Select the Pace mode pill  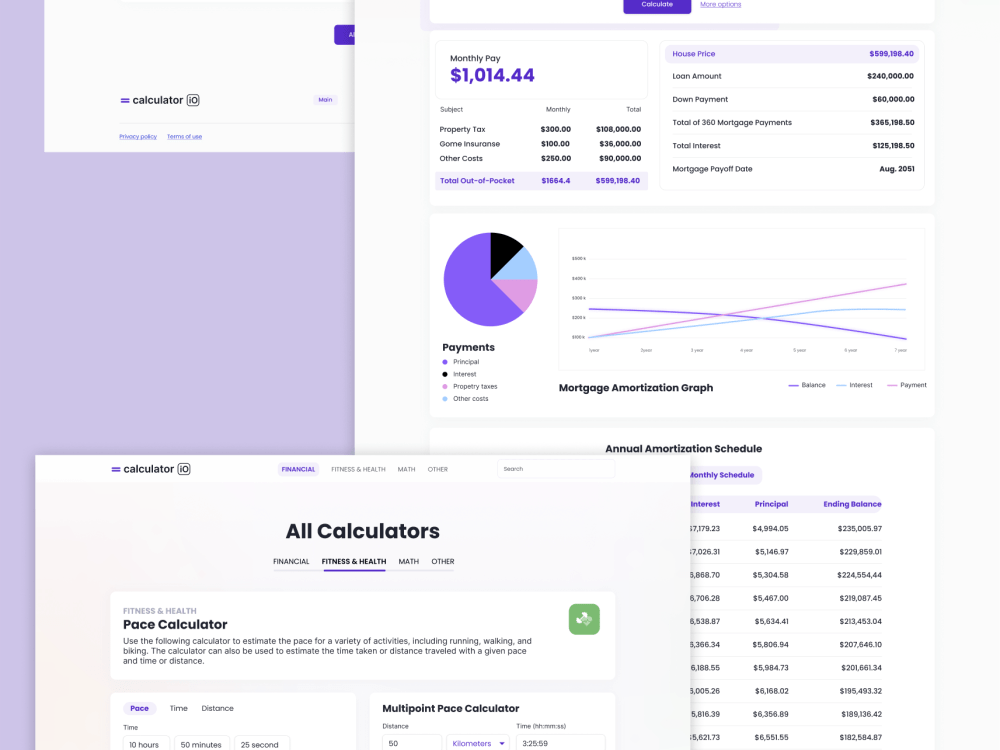pyautogui.click(x=139, y=708)
